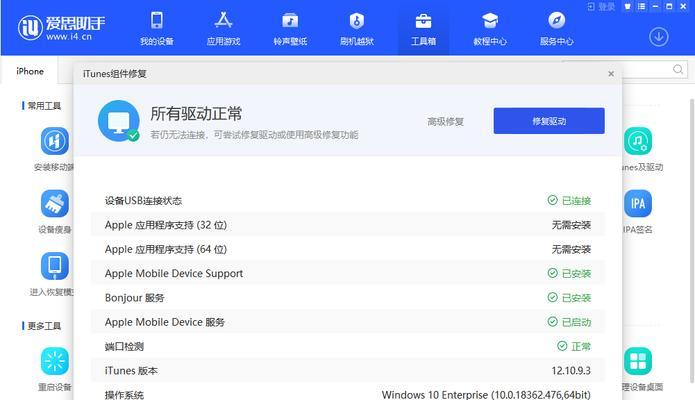
Task: Open 刷机越狱 in the top navigation
Action: tap(357, 29)
